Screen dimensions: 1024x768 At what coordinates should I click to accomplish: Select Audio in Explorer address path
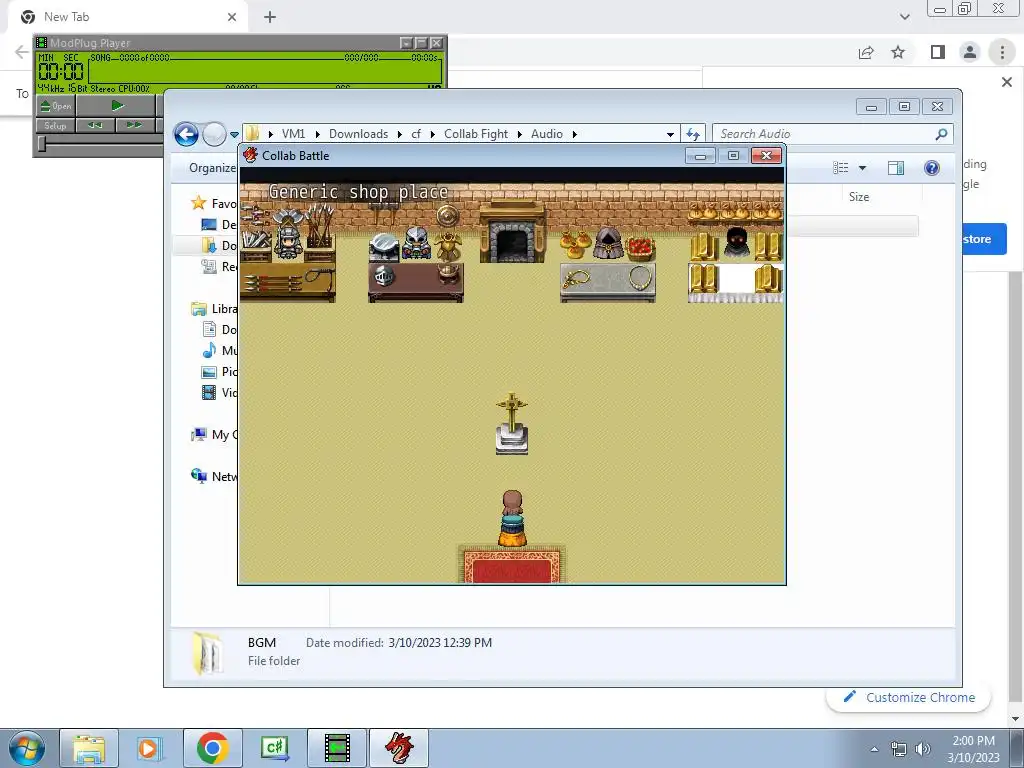(547, 134)
